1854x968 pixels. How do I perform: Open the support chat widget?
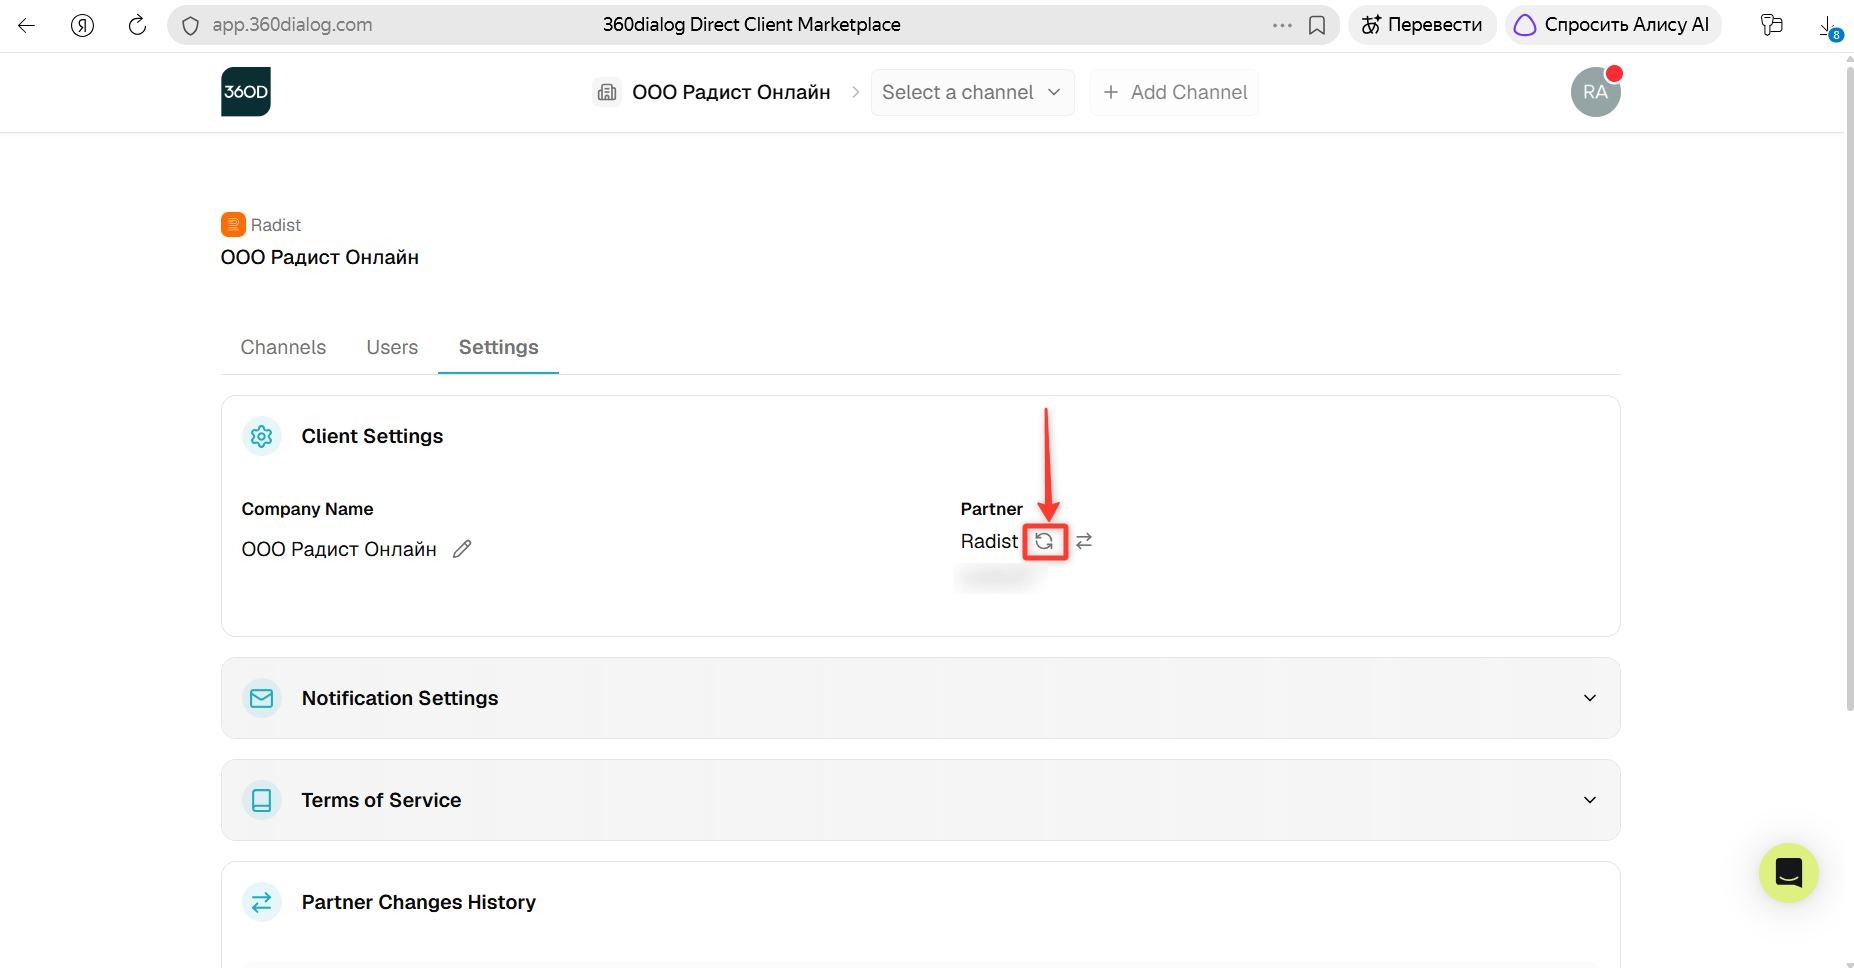[x=1789, y=873]
